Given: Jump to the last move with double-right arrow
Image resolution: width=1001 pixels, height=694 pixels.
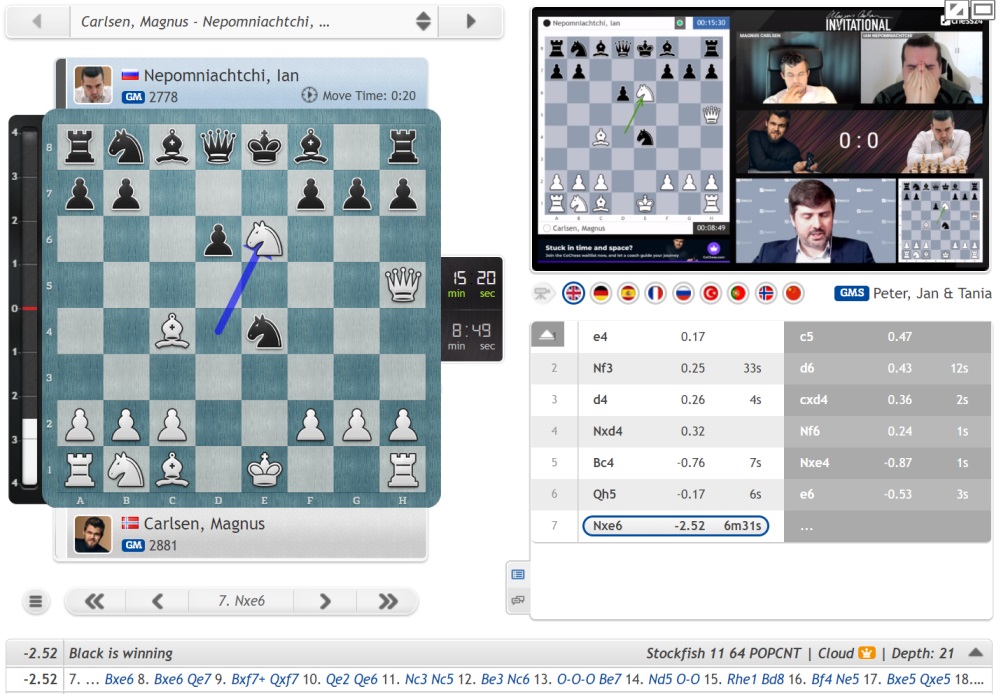Looking at the screenshot, I should [388, 601].
